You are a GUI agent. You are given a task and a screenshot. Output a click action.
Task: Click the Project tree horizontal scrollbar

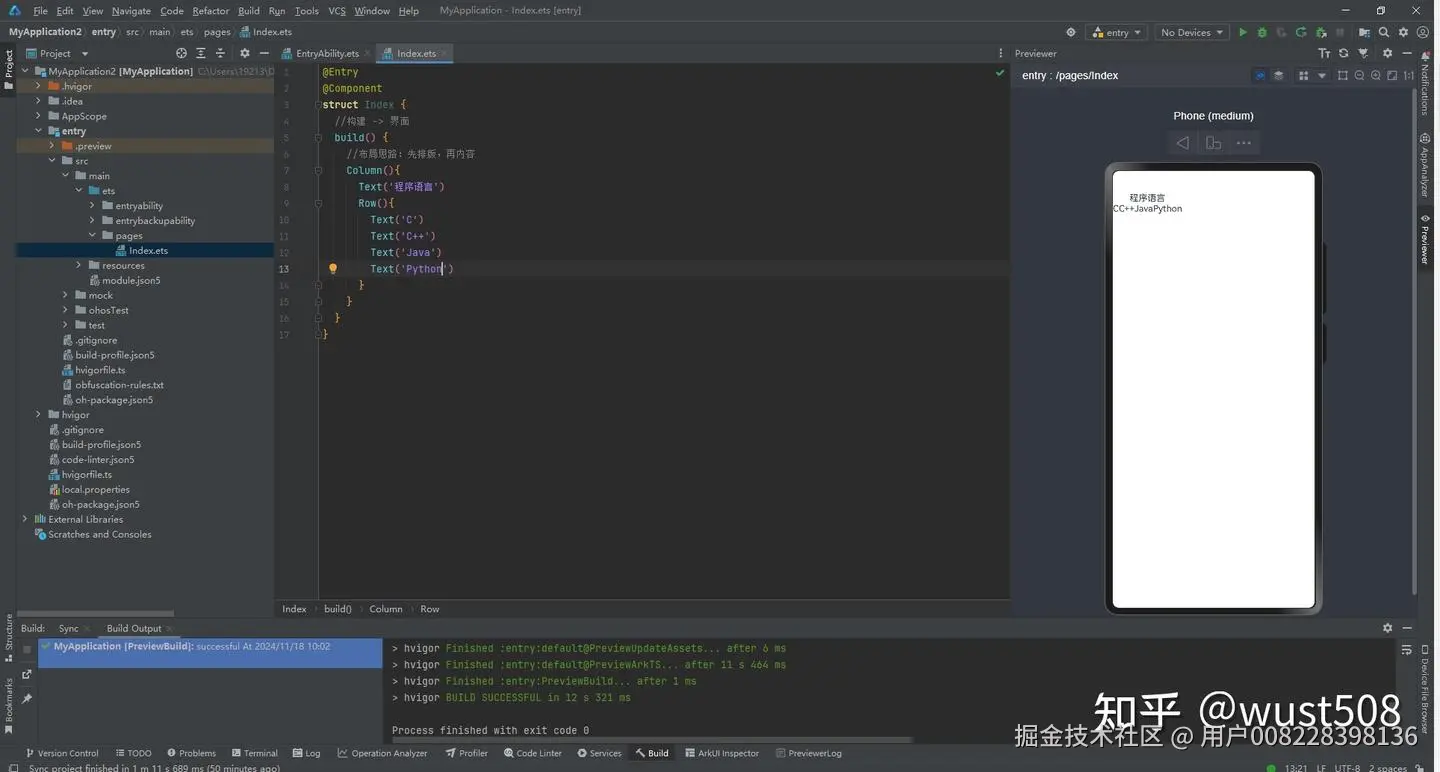click(97, 613)
